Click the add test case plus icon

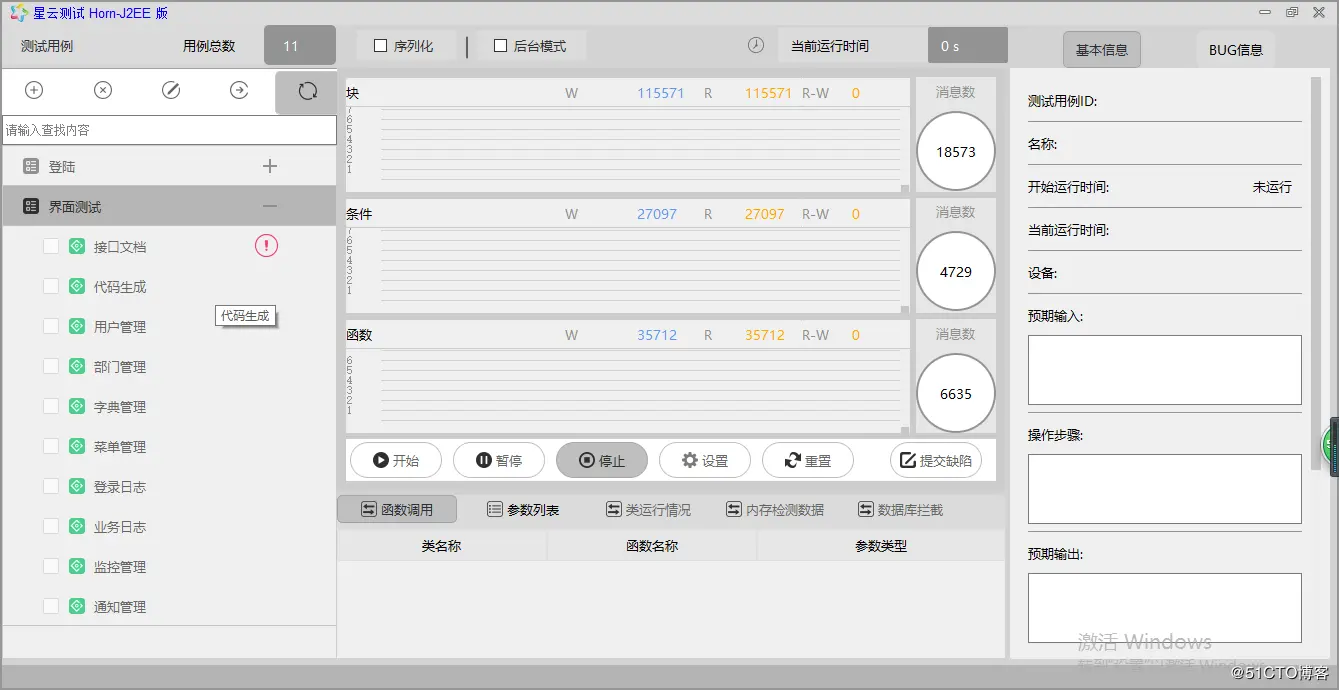(34, 90)
